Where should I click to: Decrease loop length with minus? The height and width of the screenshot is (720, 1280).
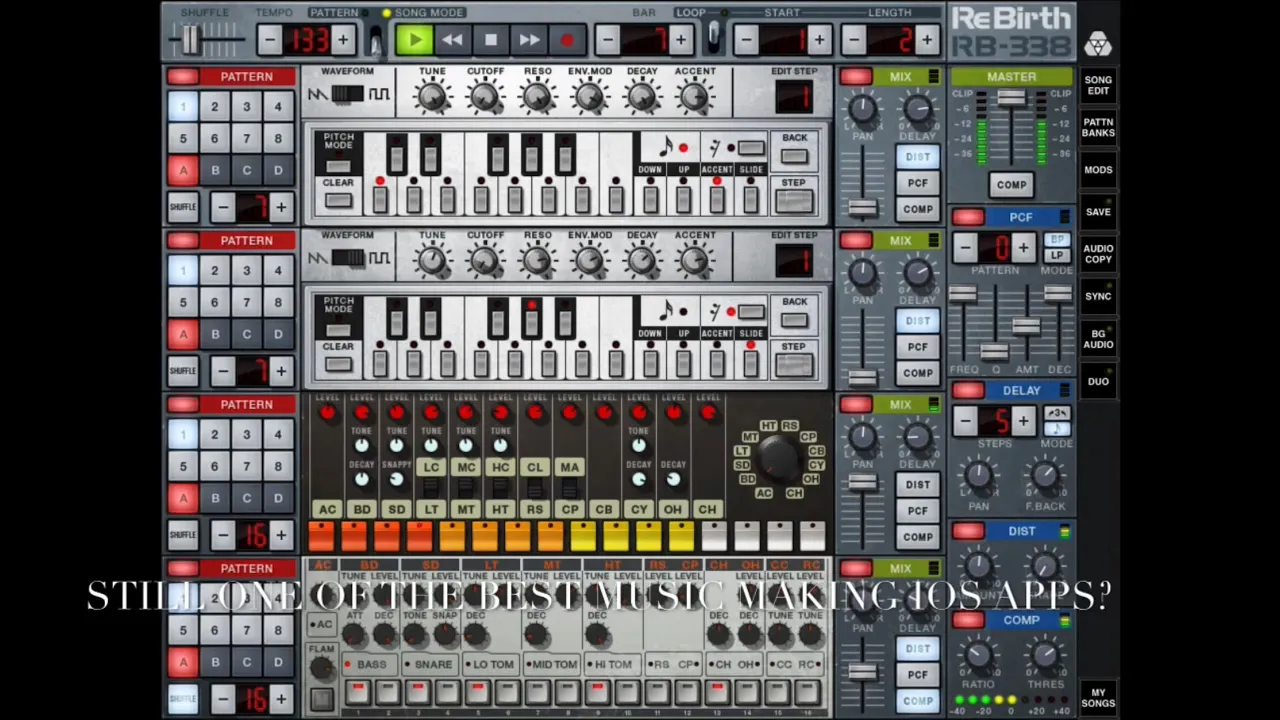(x=853, y=40)
